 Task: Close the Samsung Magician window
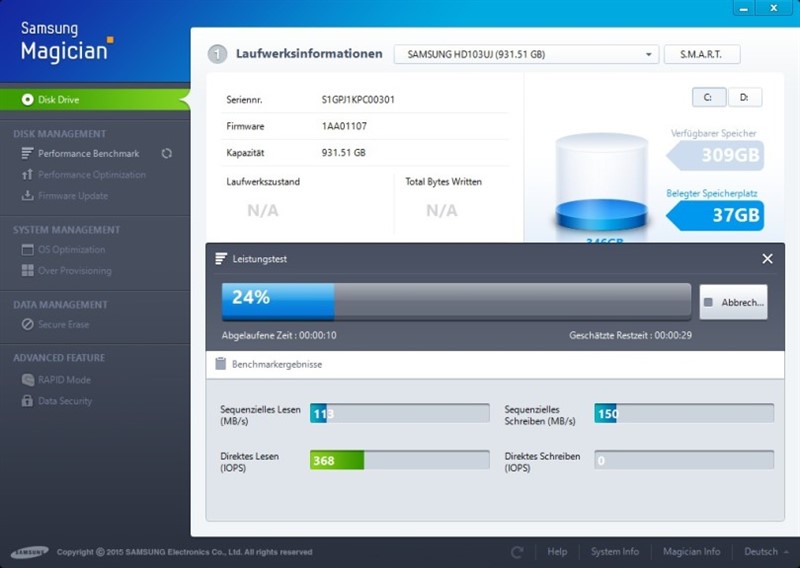(x=774, y=8)
